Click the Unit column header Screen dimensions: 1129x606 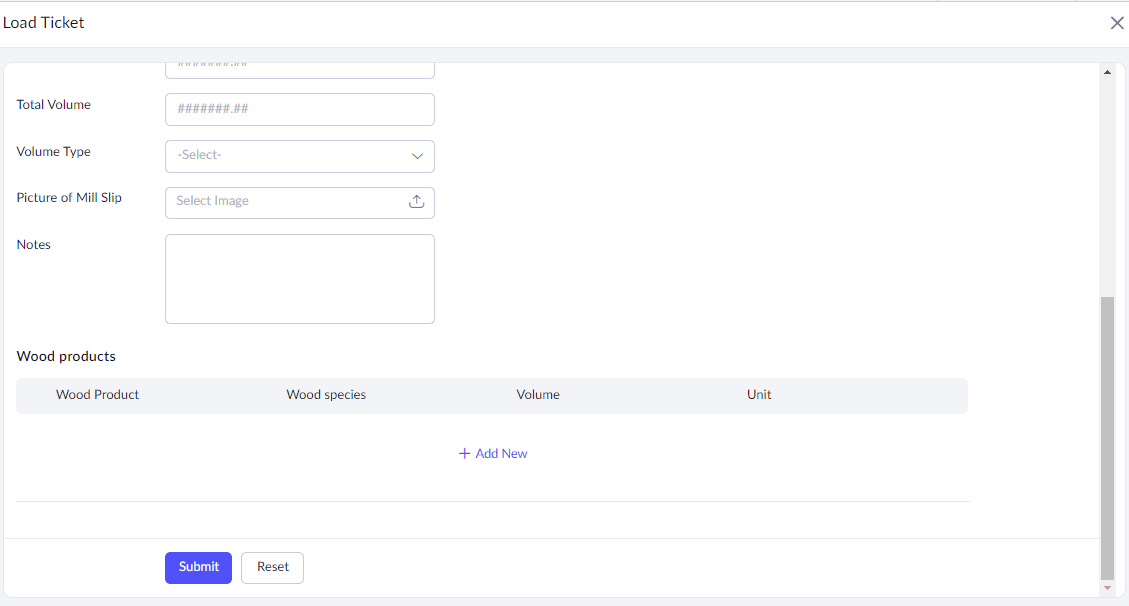pyautogui.click(x=759, y=395)
